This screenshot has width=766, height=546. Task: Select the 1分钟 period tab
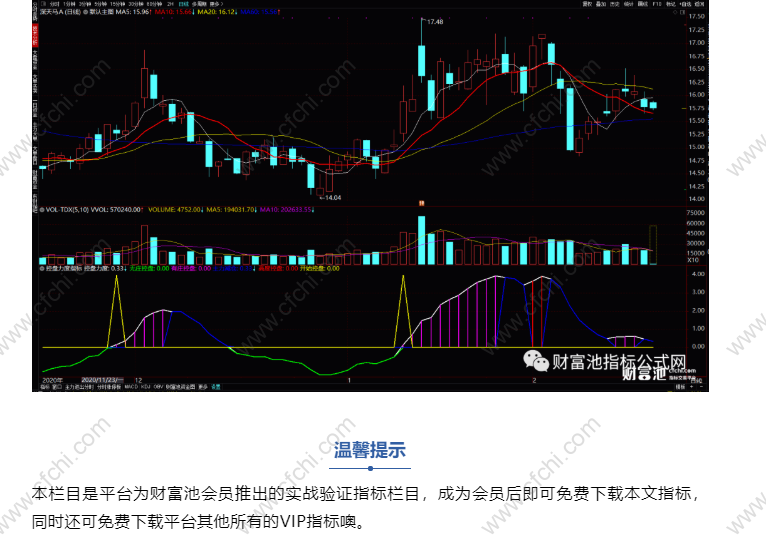tap(69, 4)
